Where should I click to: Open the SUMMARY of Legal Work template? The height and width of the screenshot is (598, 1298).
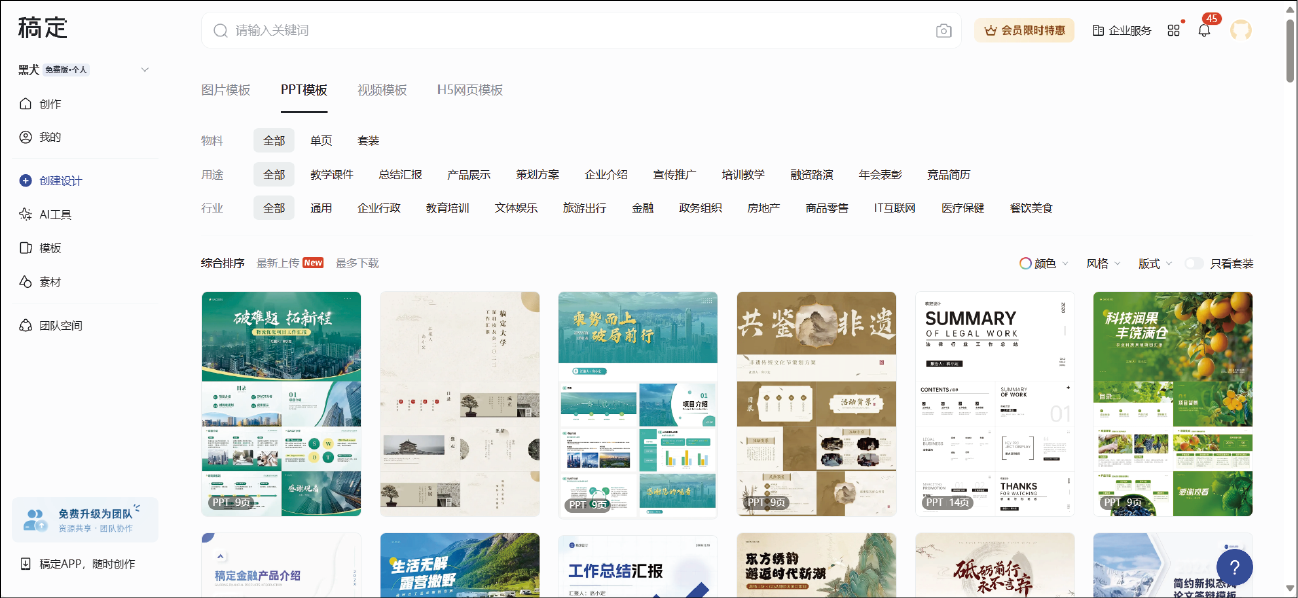994,404
